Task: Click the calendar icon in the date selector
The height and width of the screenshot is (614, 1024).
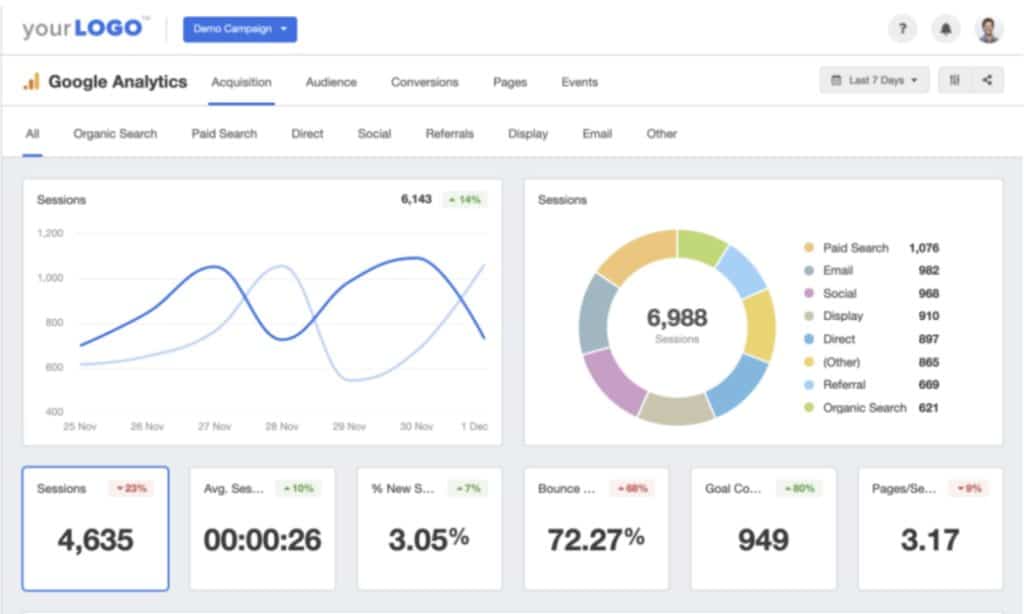Action: pyautogui.click(x=837, y=79)
